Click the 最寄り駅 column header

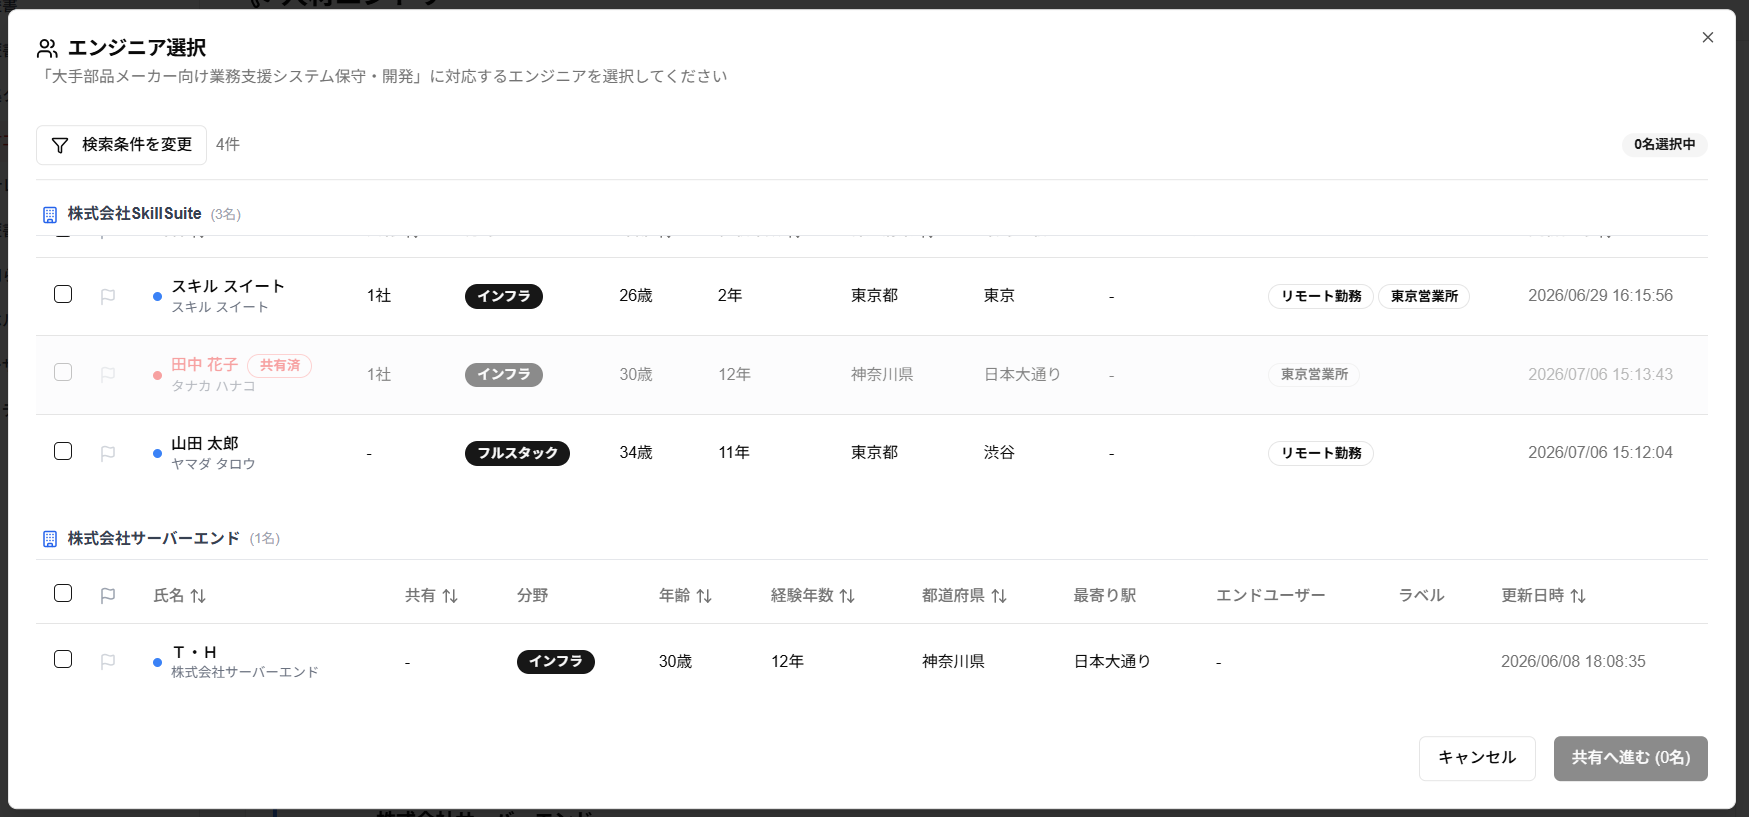pos(1105,596)
